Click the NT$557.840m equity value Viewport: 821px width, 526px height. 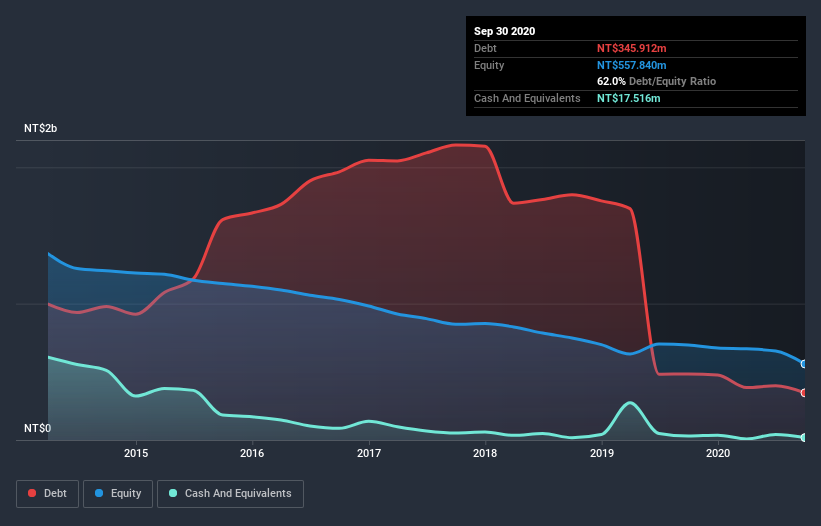point(631,65)
